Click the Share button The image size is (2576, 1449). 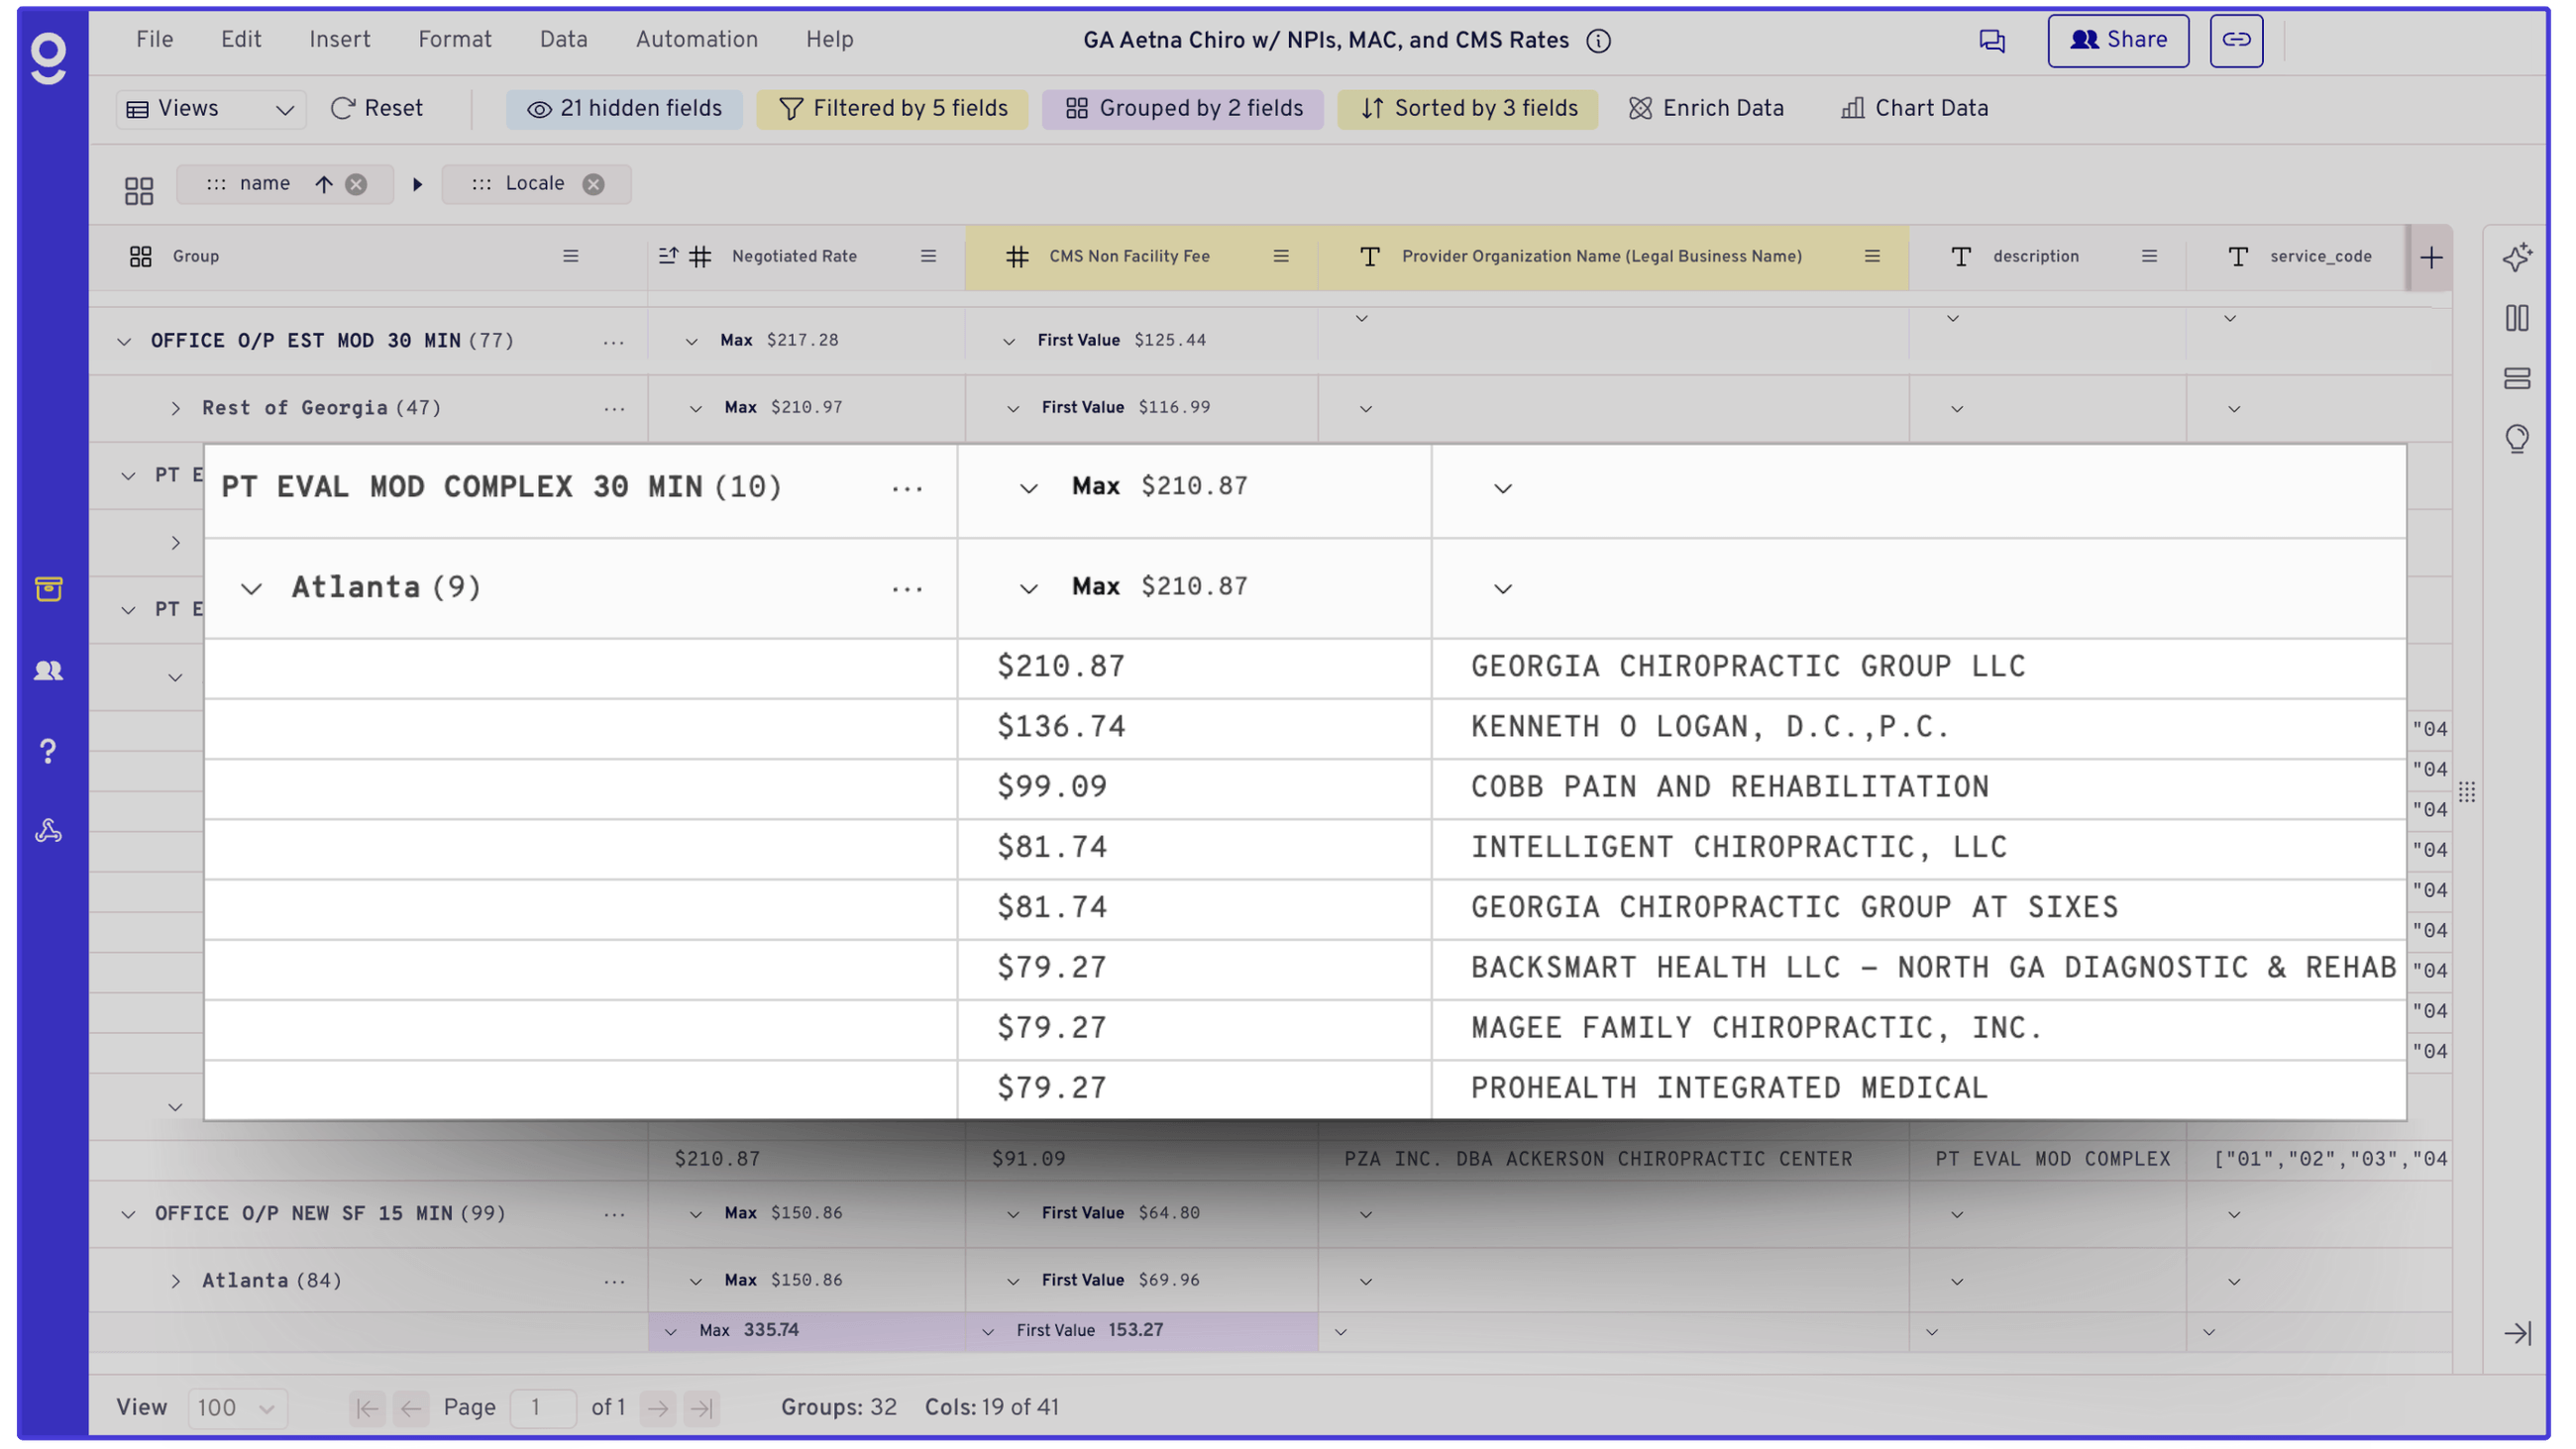pyautogui.click(x=2117, y=40)
